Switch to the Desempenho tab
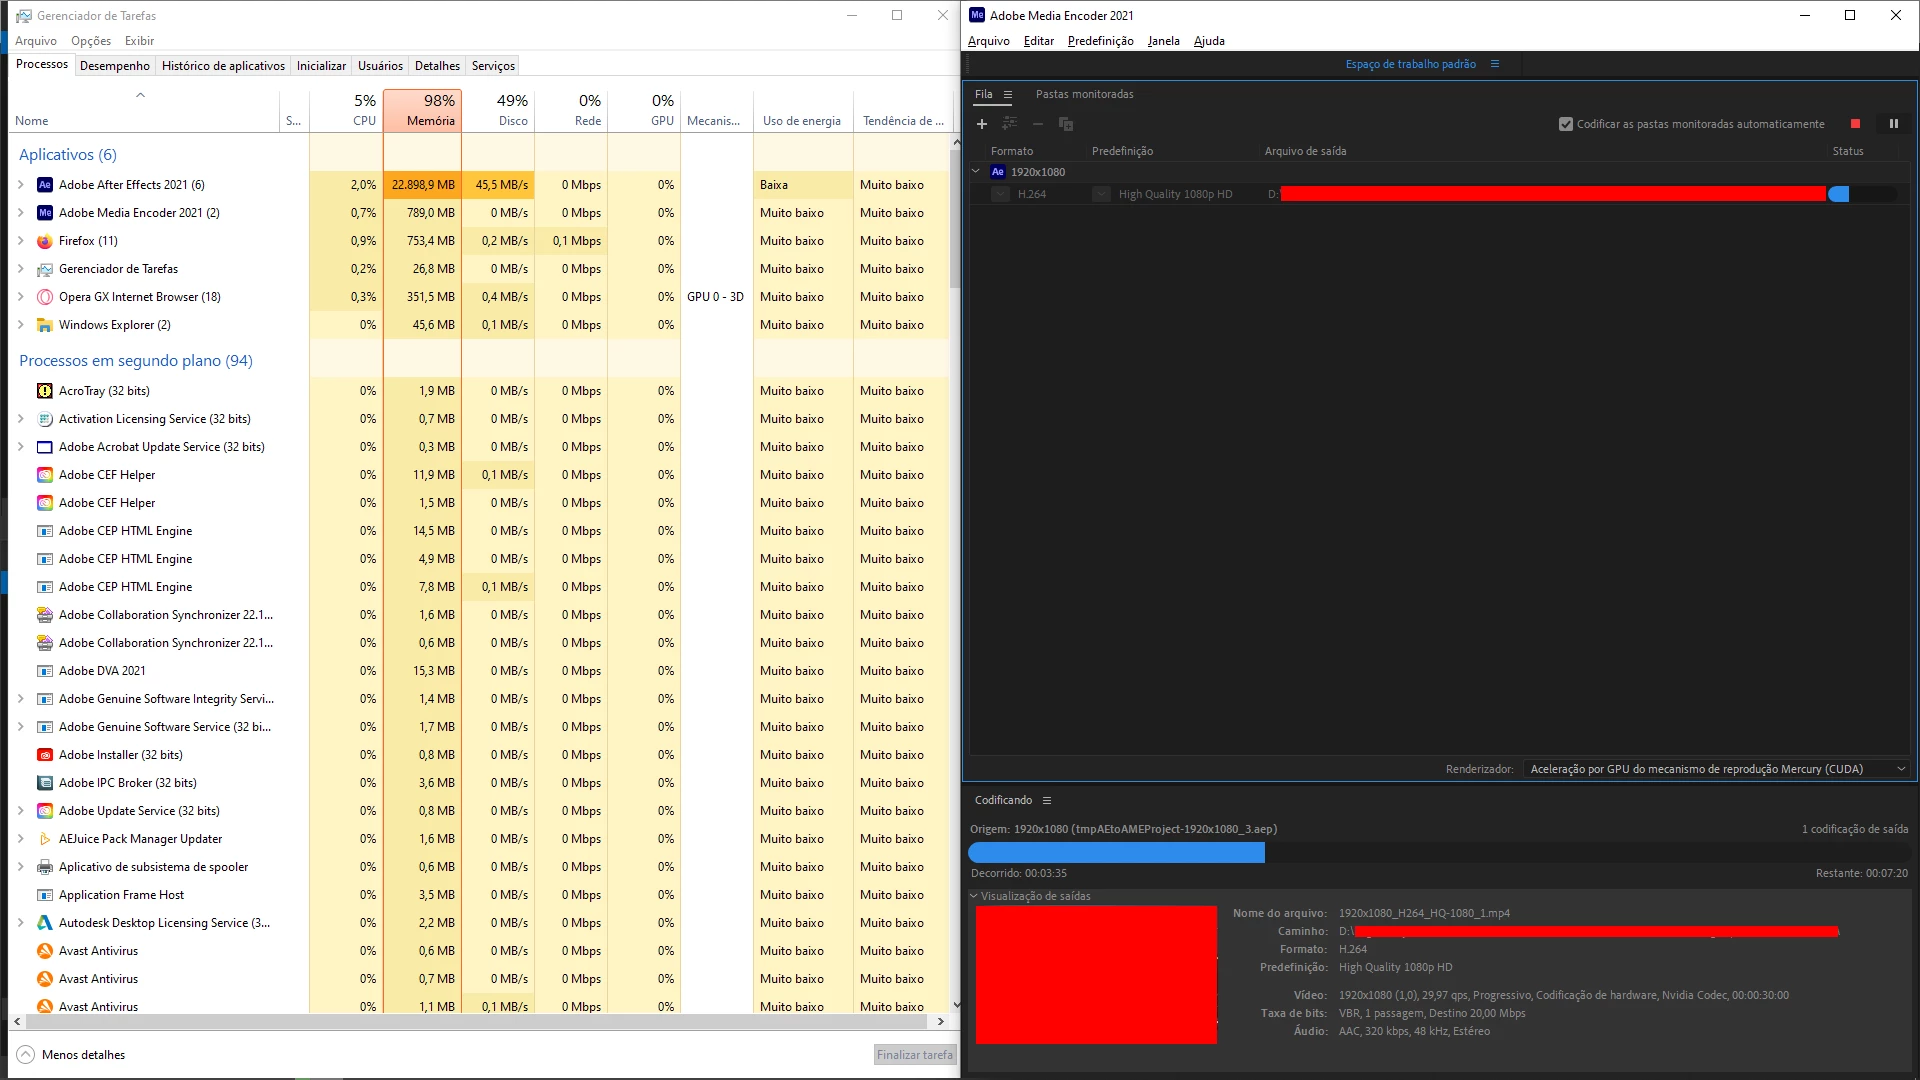 point(115,66)
